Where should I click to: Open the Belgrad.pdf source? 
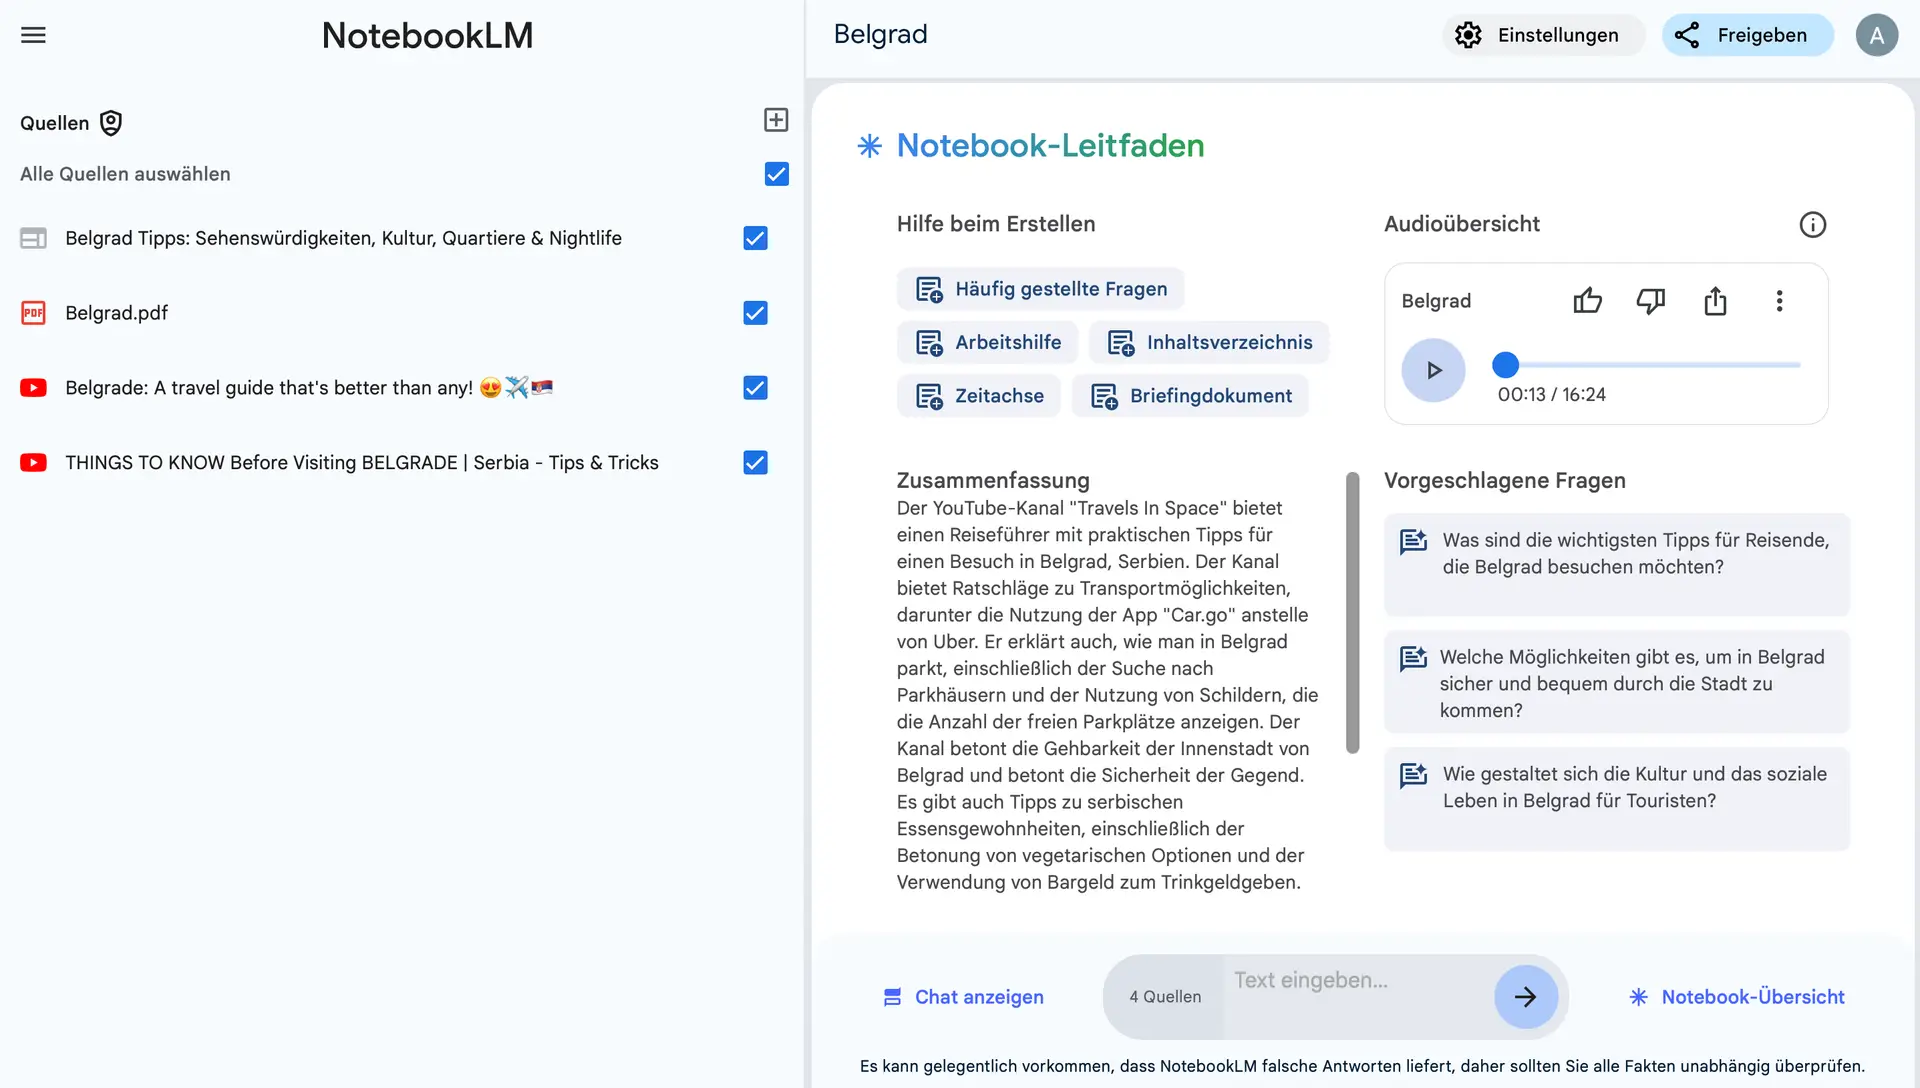tap(116, 313)
